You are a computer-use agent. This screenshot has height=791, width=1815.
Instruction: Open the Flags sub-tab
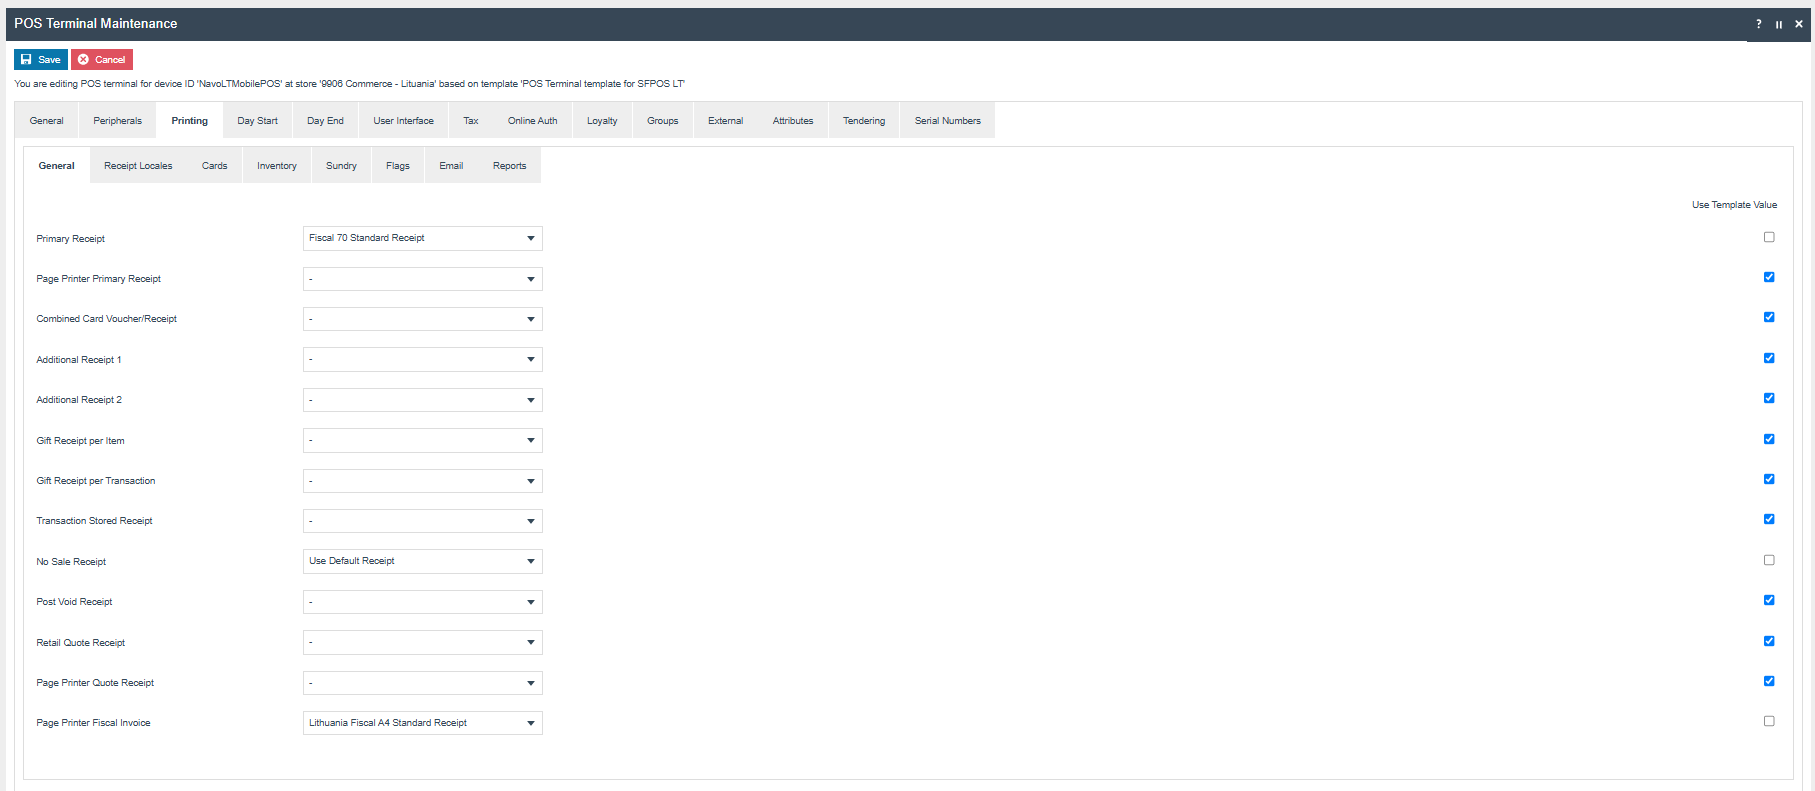click(397, 166)
